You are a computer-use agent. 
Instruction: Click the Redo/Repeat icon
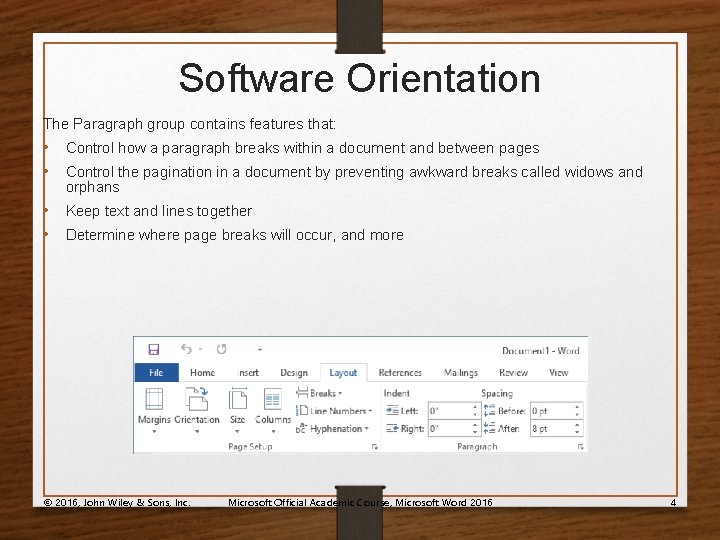click(221, 349)
